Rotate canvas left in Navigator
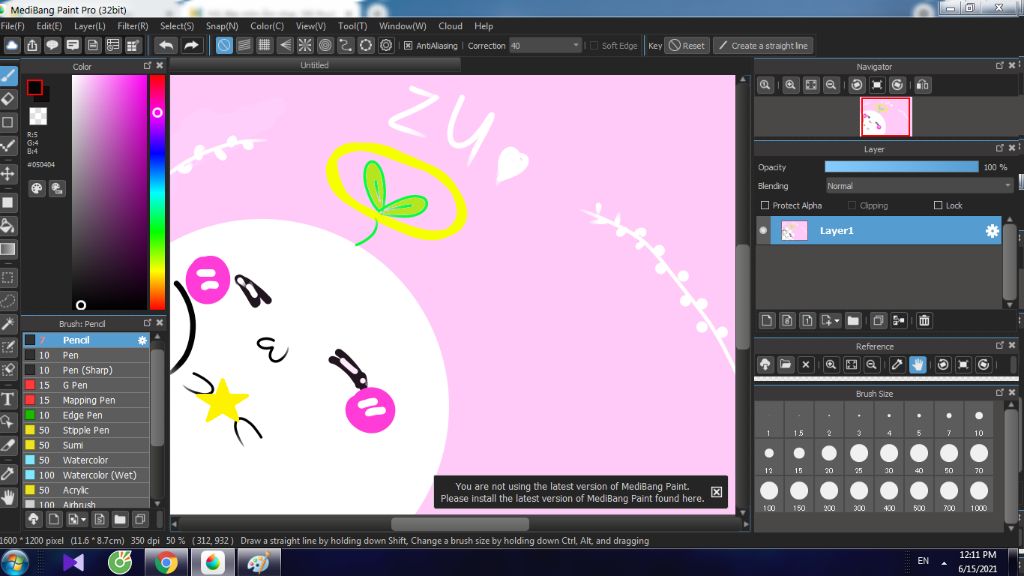Viewport: 1024px width, 576px height. (x=857, y=85)
